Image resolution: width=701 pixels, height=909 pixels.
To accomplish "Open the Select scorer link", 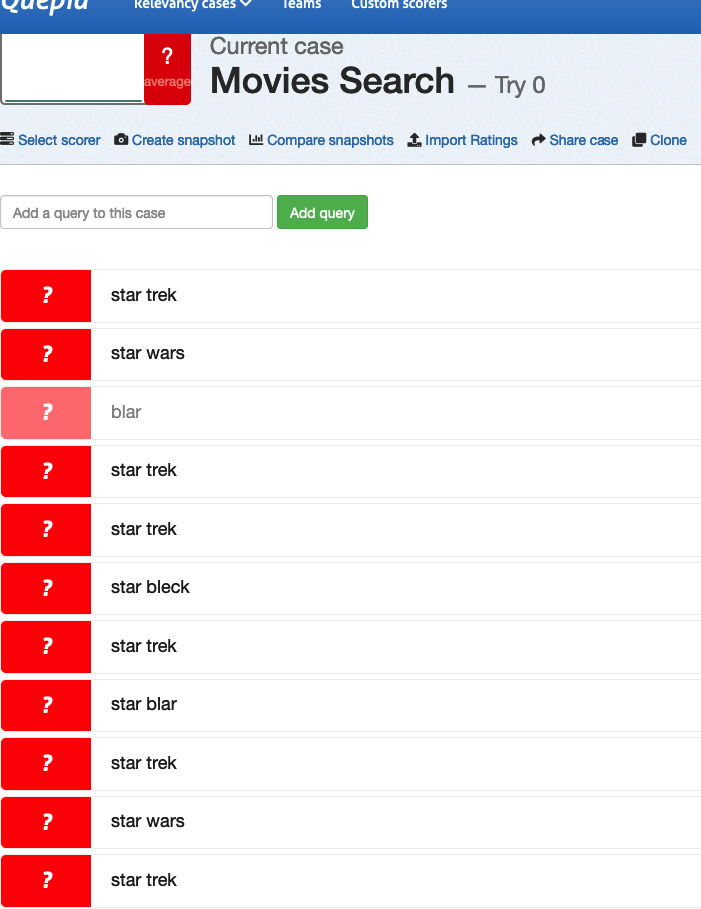I will pos(59,140).
